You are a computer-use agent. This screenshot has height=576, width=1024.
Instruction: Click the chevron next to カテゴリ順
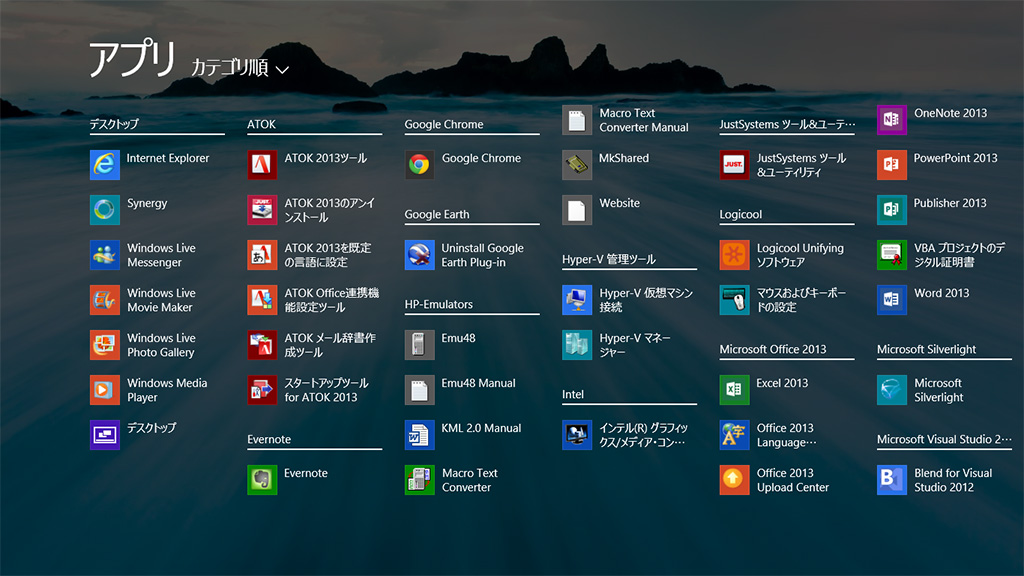coord(282,70)
